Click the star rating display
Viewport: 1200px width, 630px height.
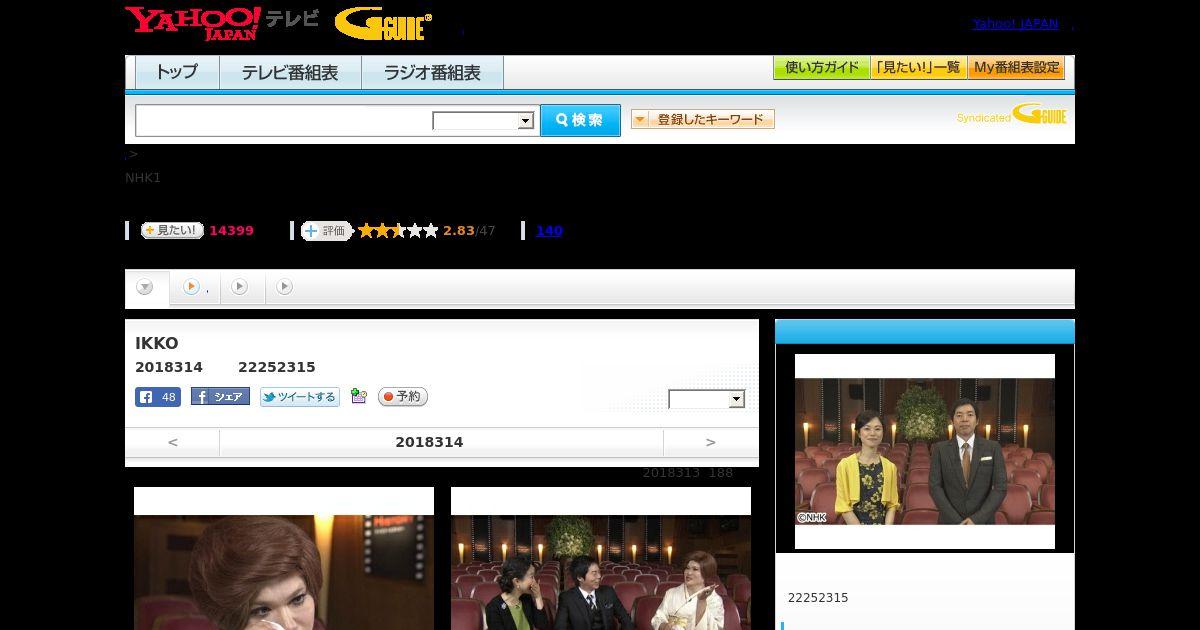(x=398, y=231)
